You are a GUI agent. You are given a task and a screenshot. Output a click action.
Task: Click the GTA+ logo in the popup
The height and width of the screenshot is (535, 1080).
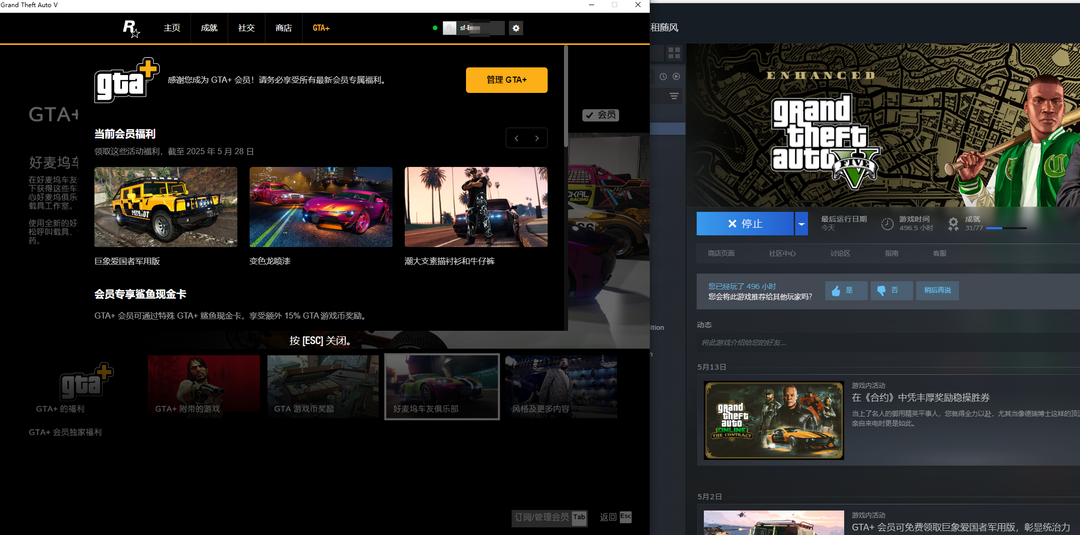click(127, 80)
